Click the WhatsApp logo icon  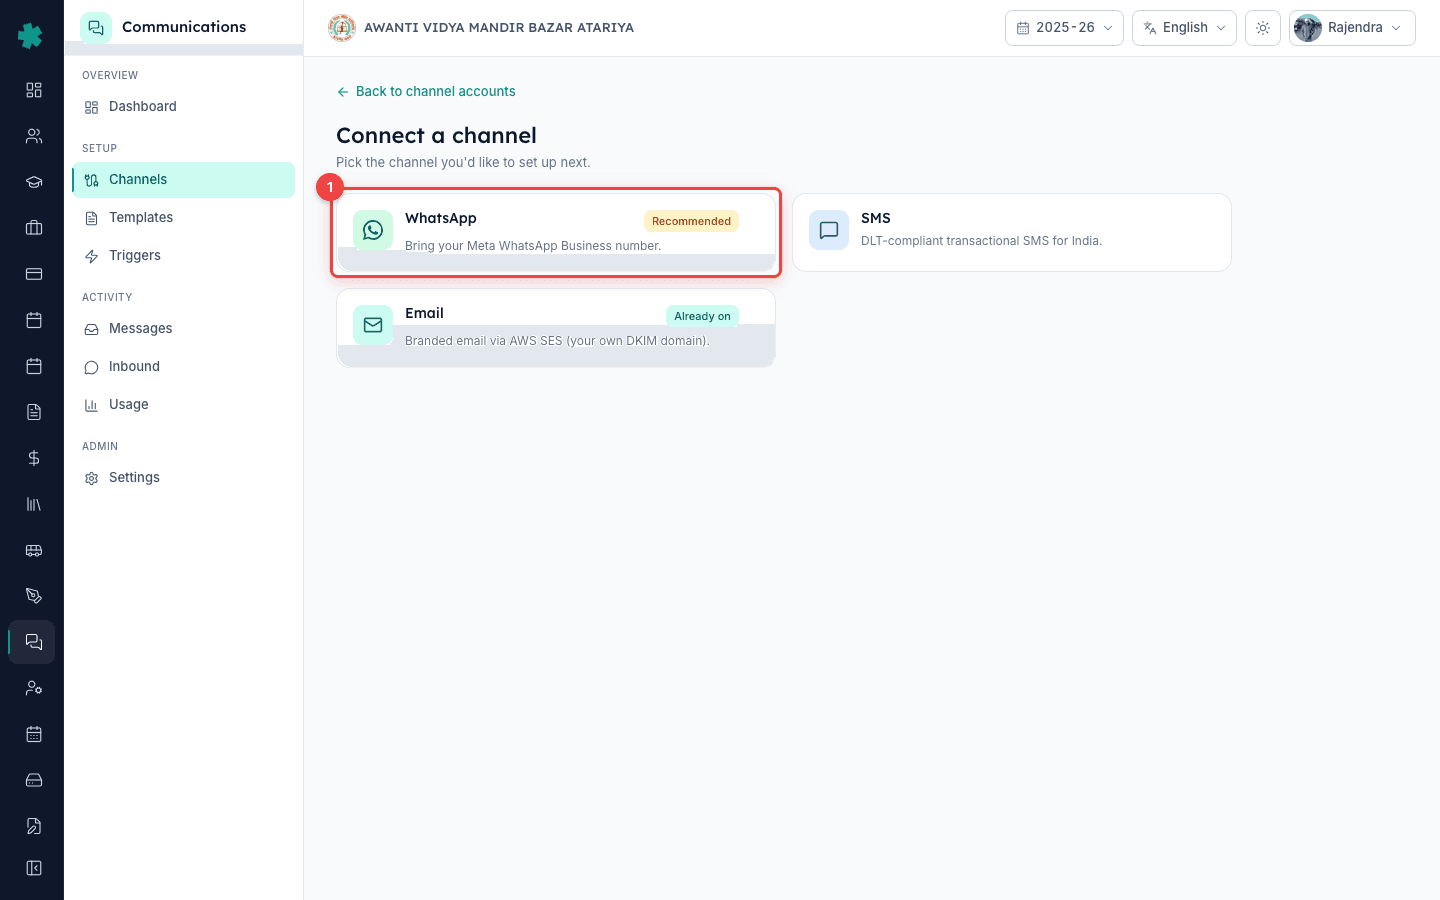point(373,230)
